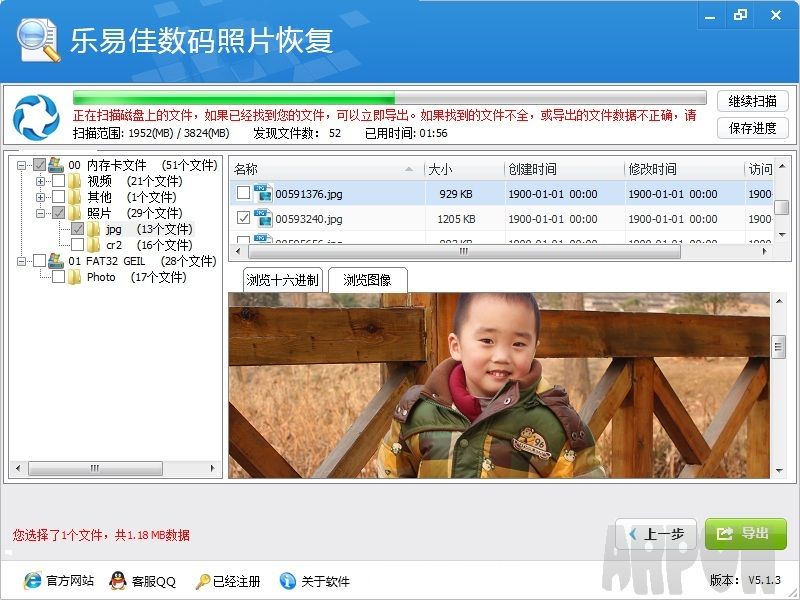Click the QQ penguin 客服QQ icon

(x=118, y=581)
